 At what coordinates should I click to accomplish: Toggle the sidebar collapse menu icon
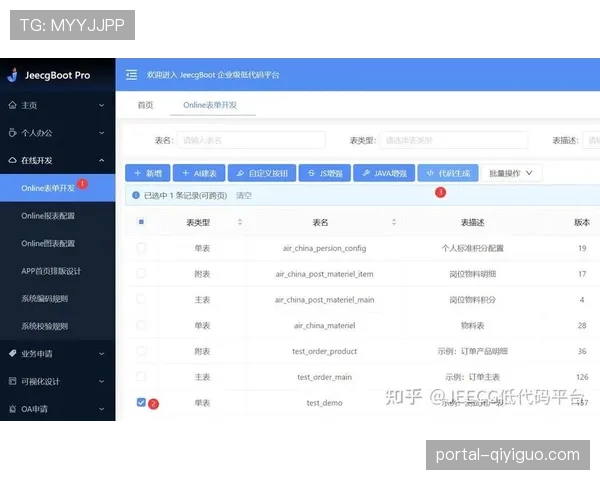[132, 75]
